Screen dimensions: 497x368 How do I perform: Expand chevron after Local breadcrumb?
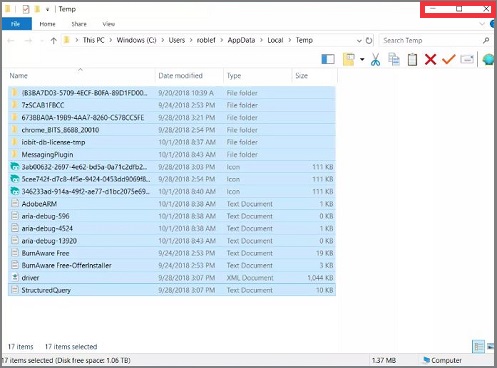[290, 41]
